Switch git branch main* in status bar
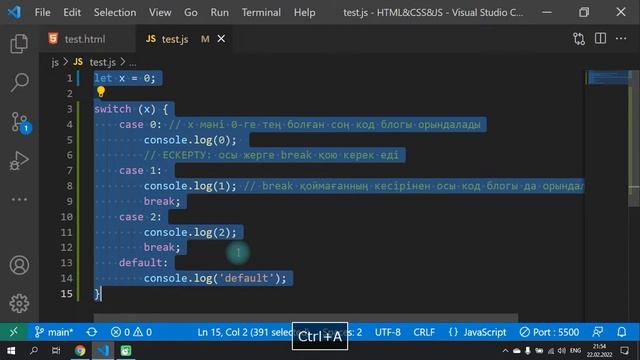This screenshot has height=360, width=640. click(x=54, y=332)
